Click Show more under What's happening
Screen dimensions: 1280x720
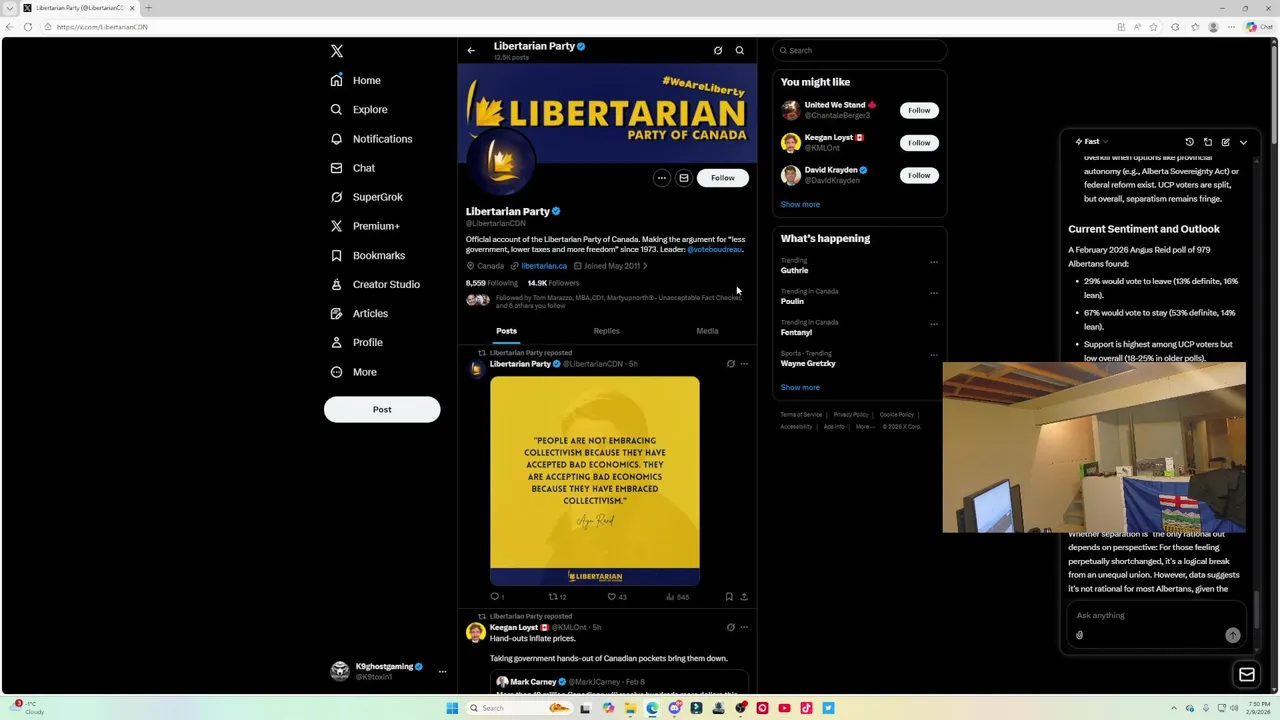point(800,387)
